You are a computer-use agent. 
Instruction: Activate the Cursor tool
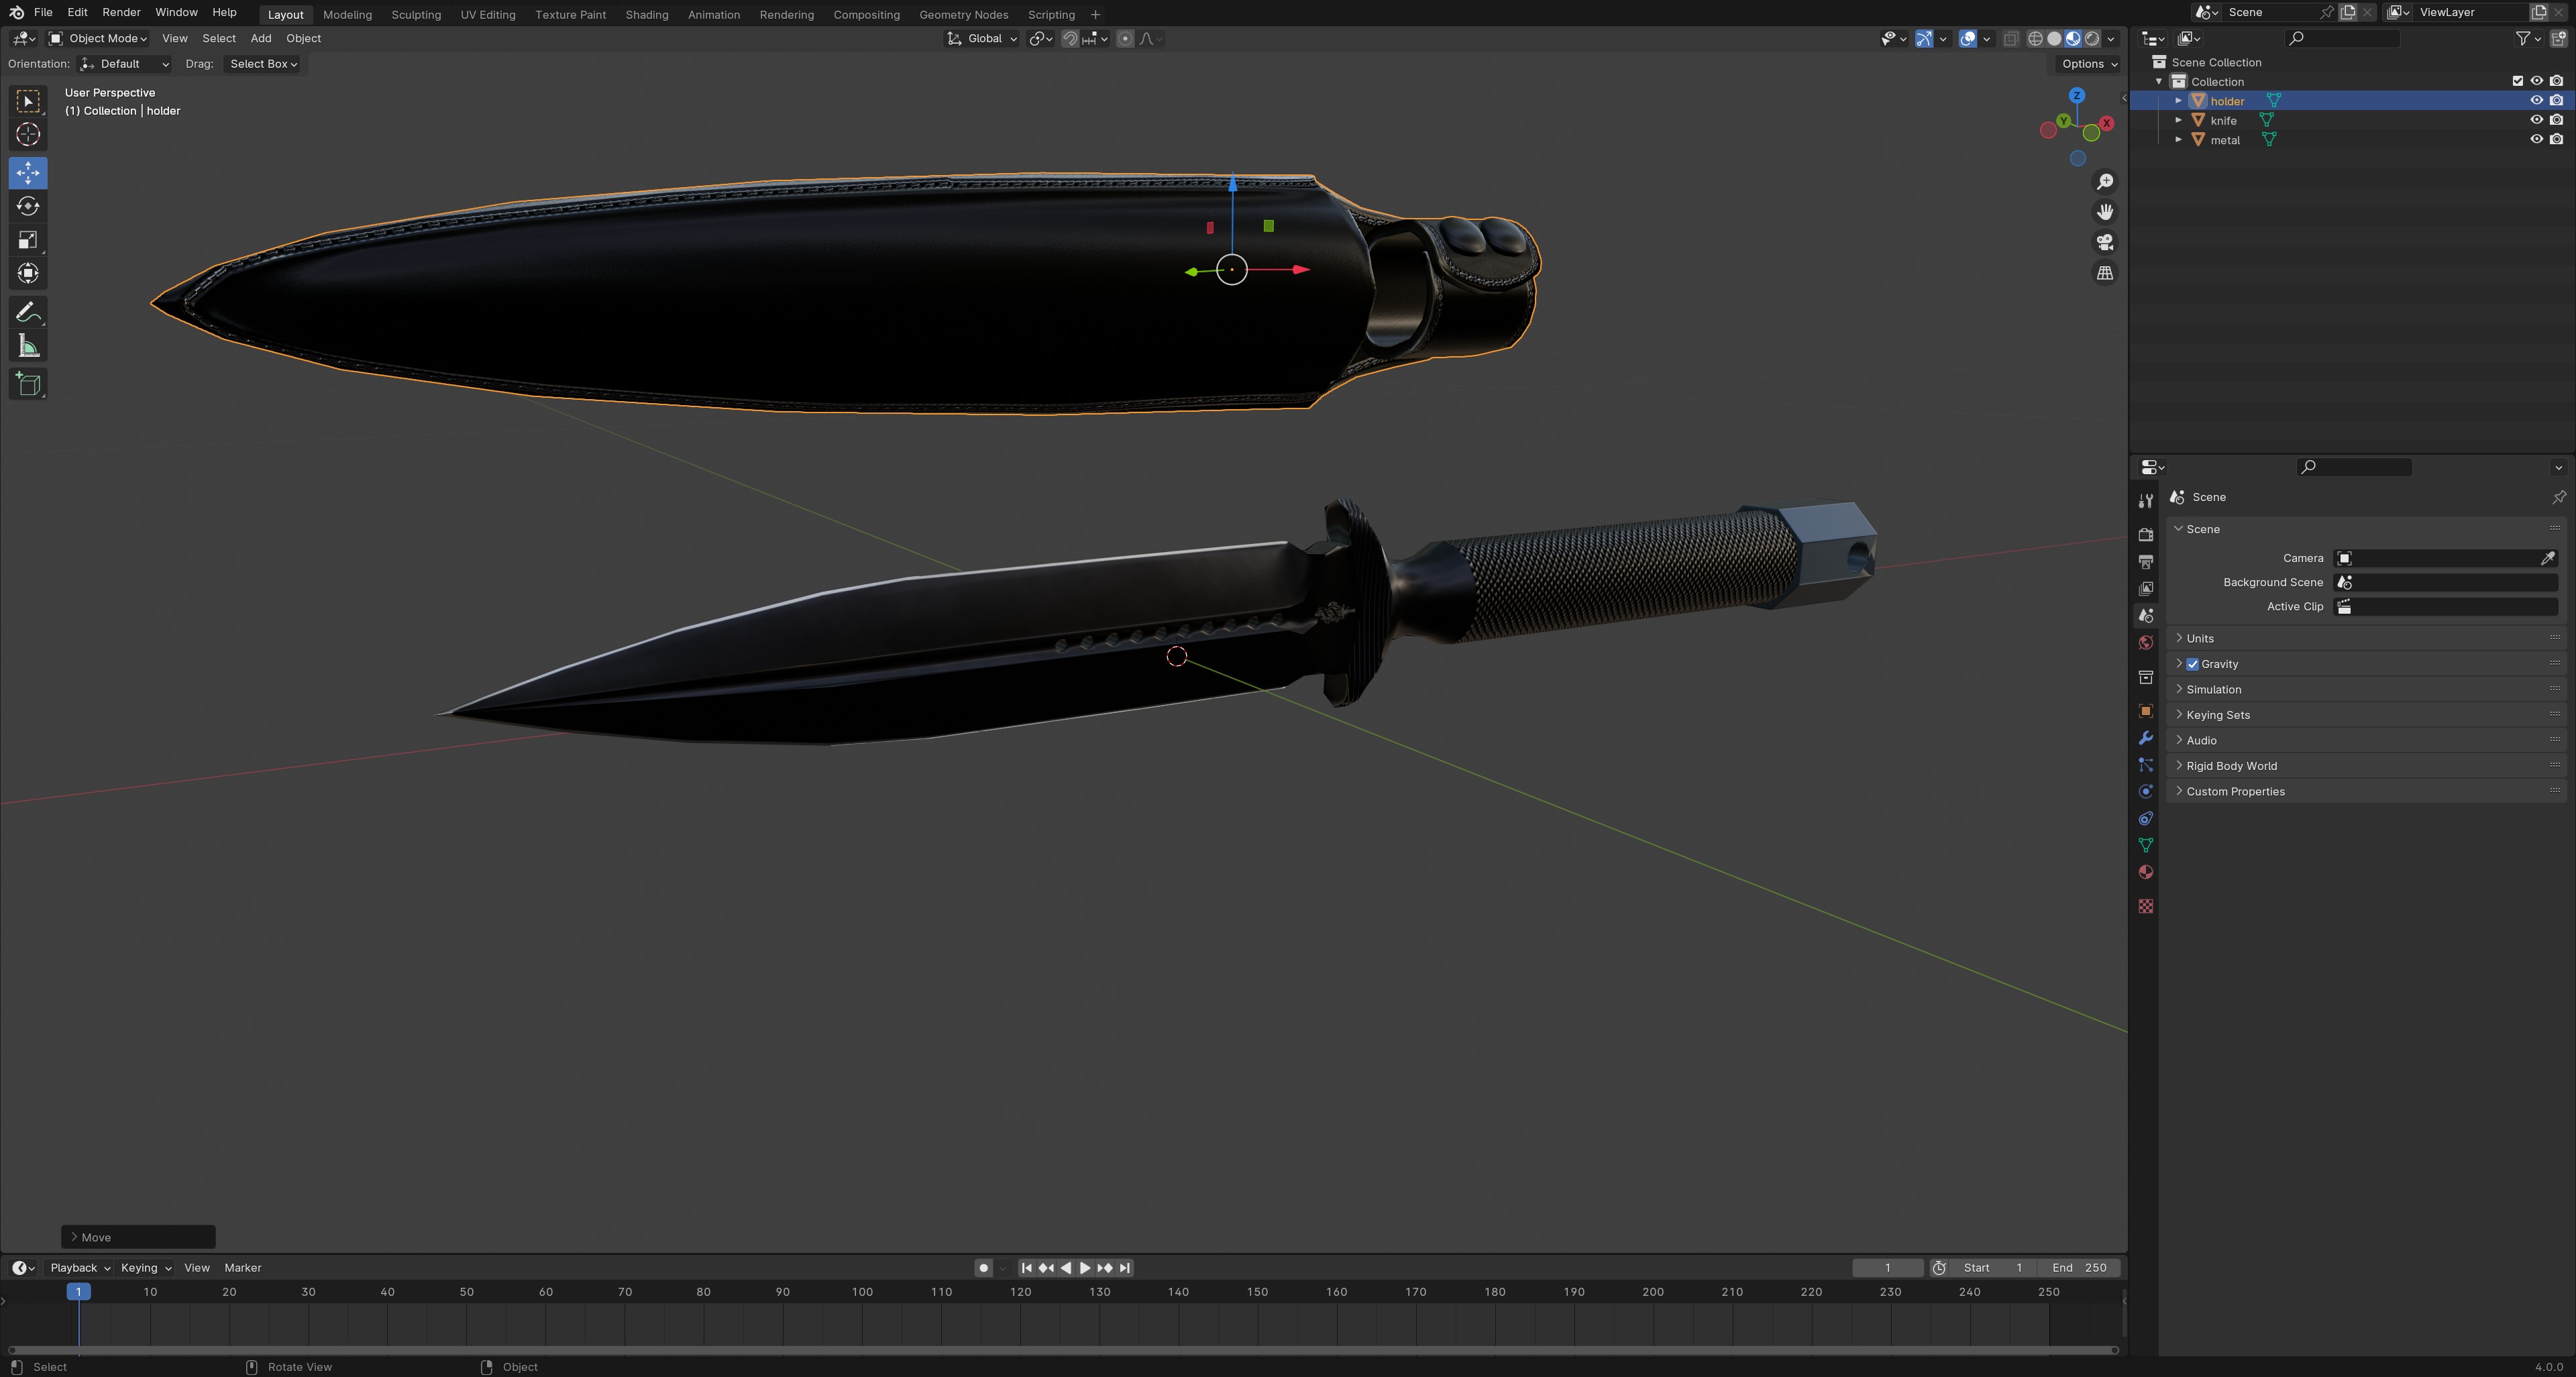click(28, 135)
